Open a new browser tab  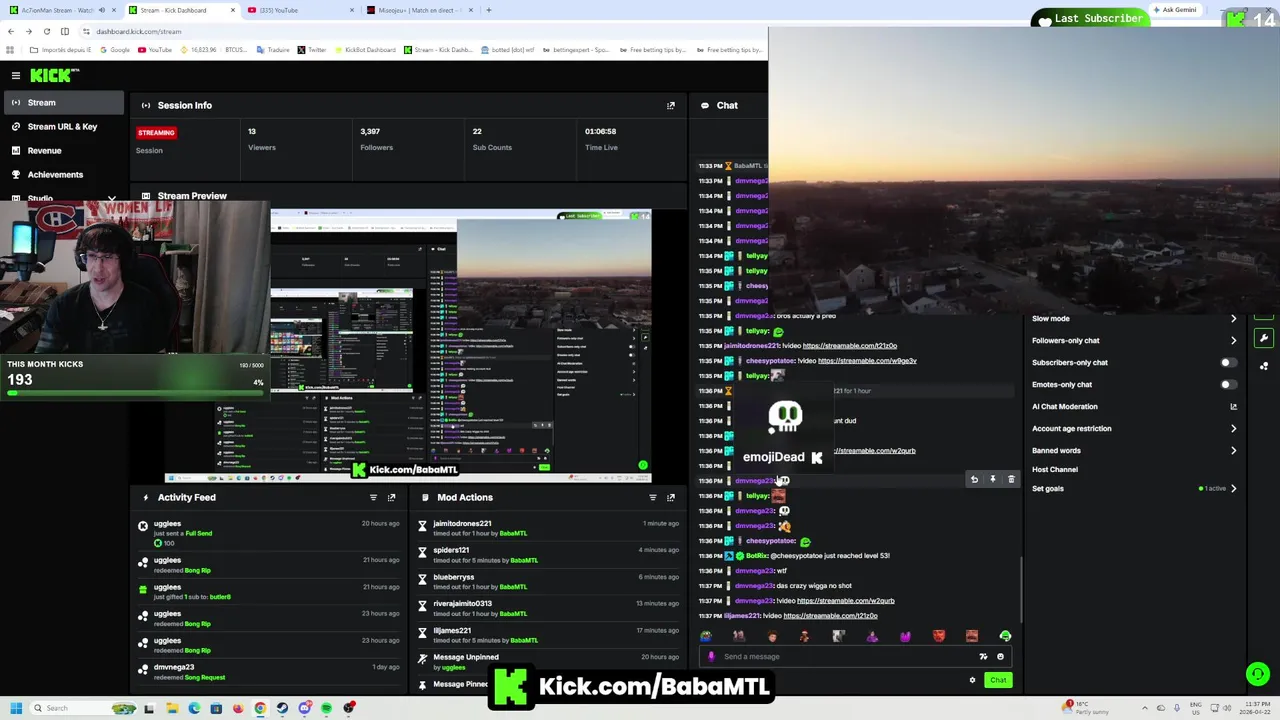click(x=488, y=10)
